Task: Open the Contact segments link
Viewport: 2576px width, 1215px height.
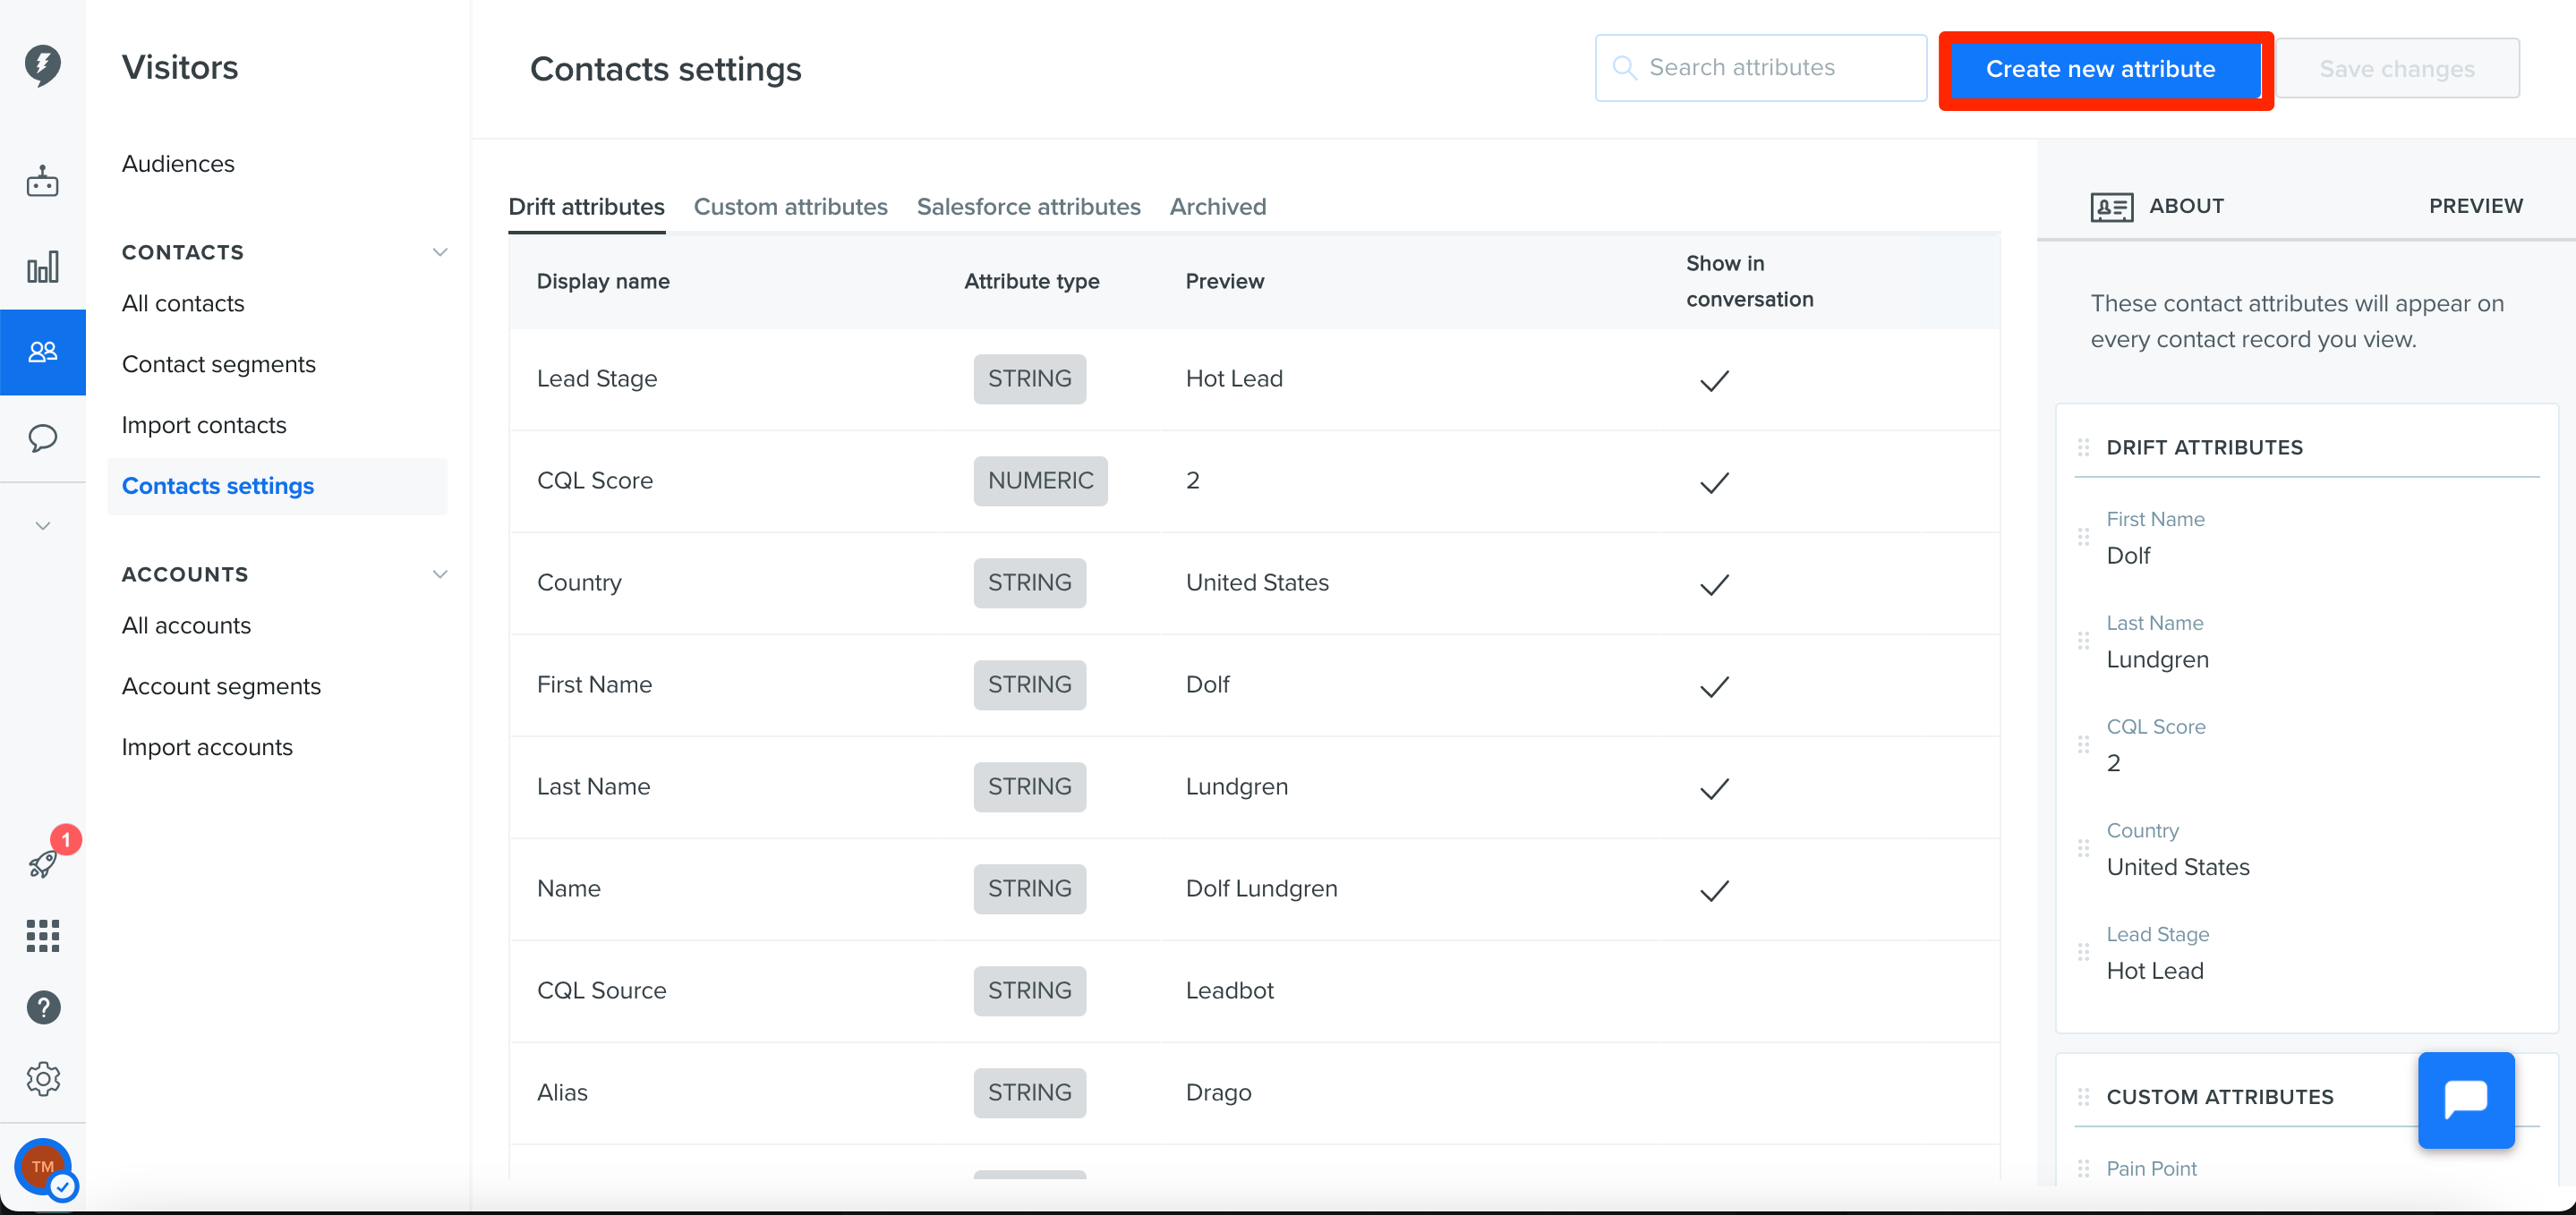Action: (x=218, y=364)
